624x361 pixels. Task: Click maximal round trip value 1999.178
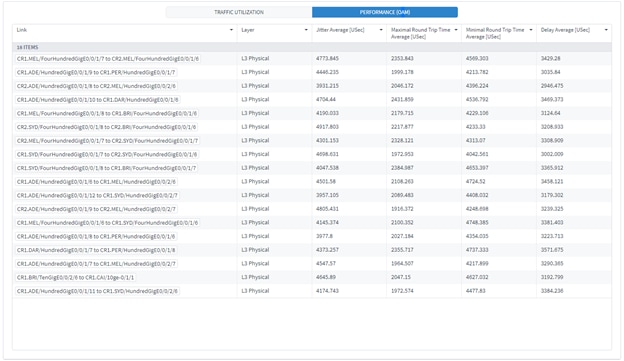coord(402,72)
